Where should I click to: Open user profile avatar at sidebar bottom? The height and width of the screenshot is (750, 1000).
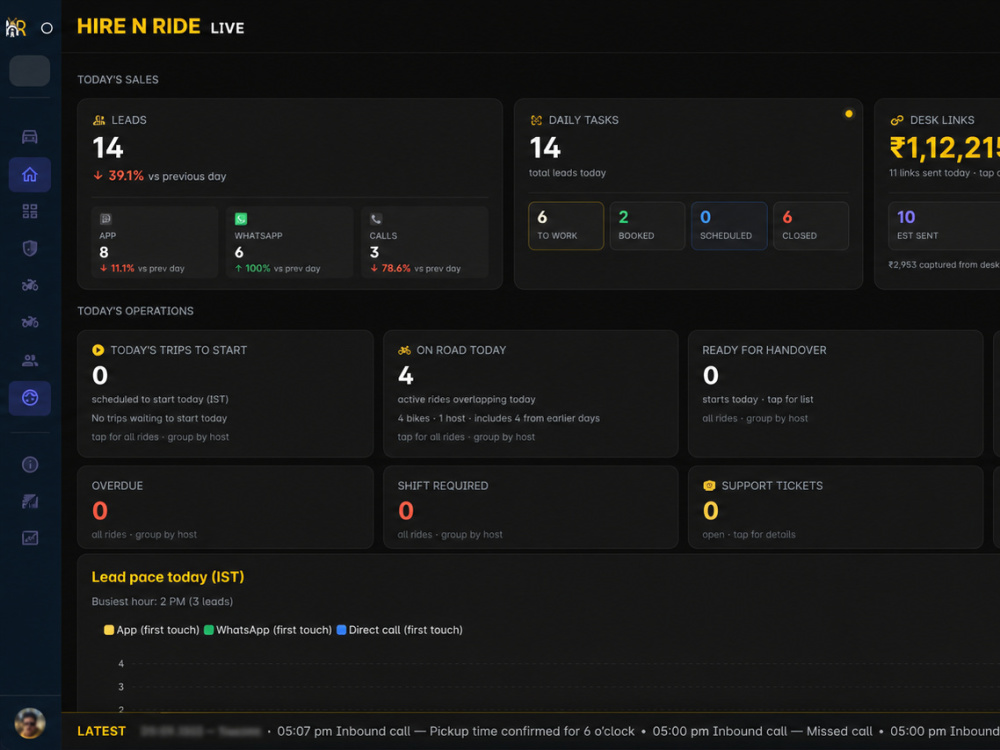click(x=29, y=724)
